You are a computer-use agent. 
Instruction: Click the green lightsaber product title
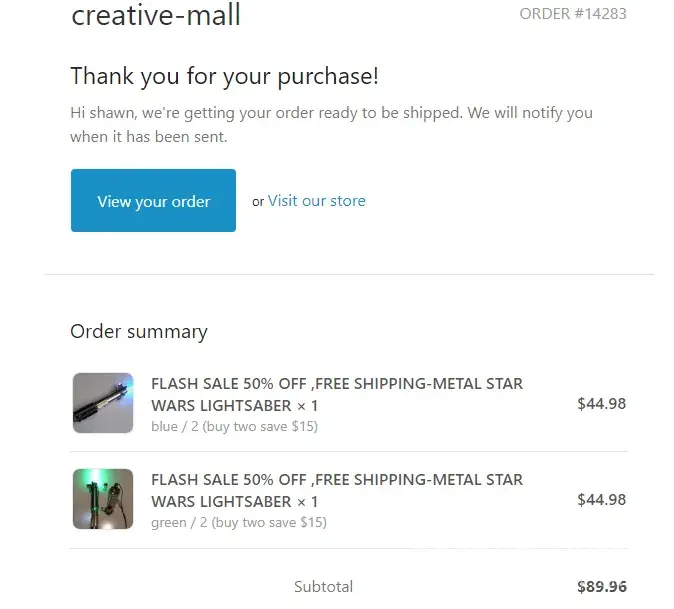(x=336, y=490)
